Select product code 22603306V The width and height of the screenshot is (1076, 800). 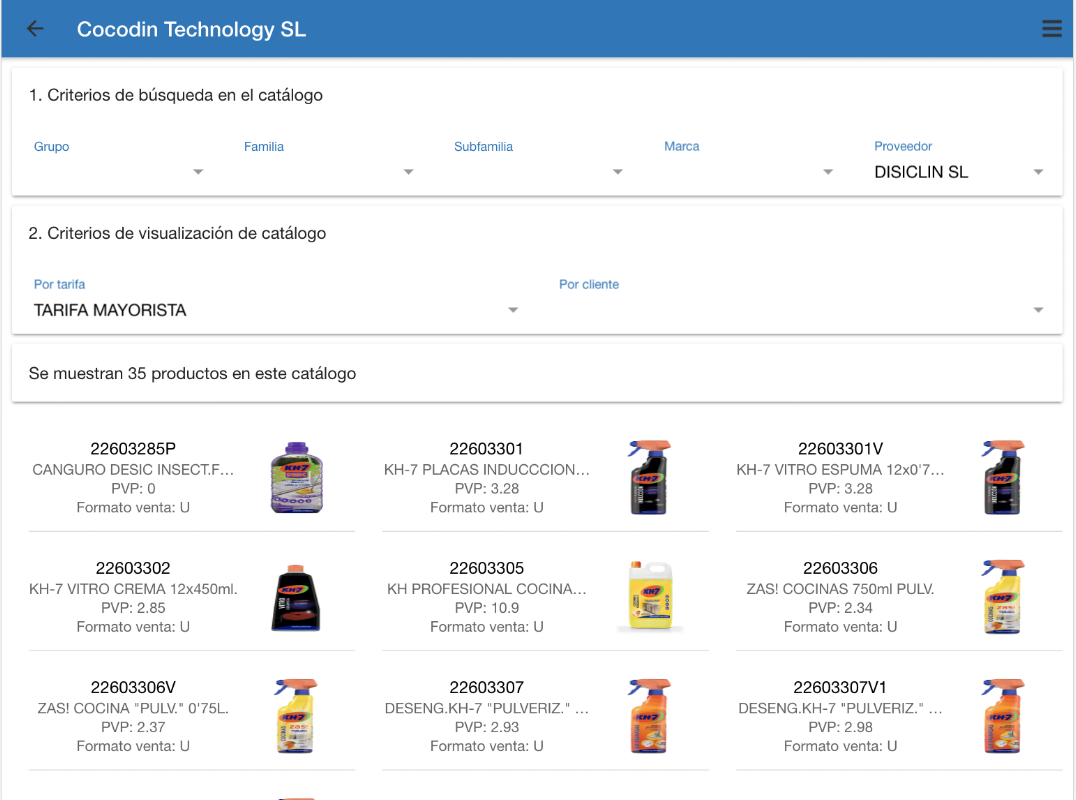click(133, 687)
